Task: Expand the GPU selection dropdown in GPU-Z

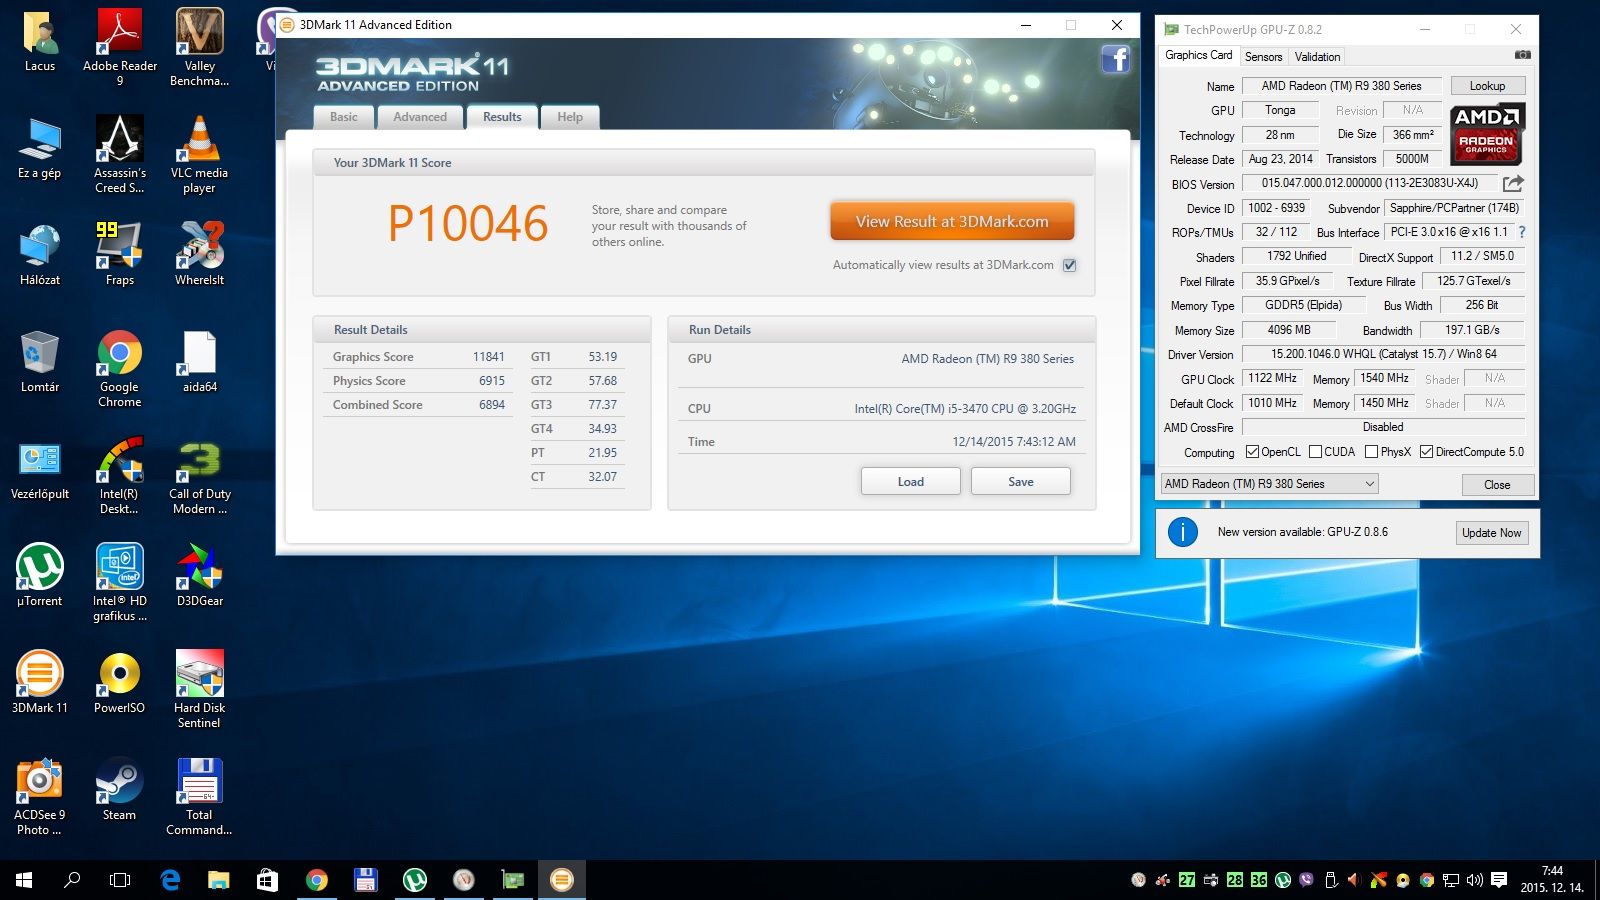Action: coord(1269,484)
